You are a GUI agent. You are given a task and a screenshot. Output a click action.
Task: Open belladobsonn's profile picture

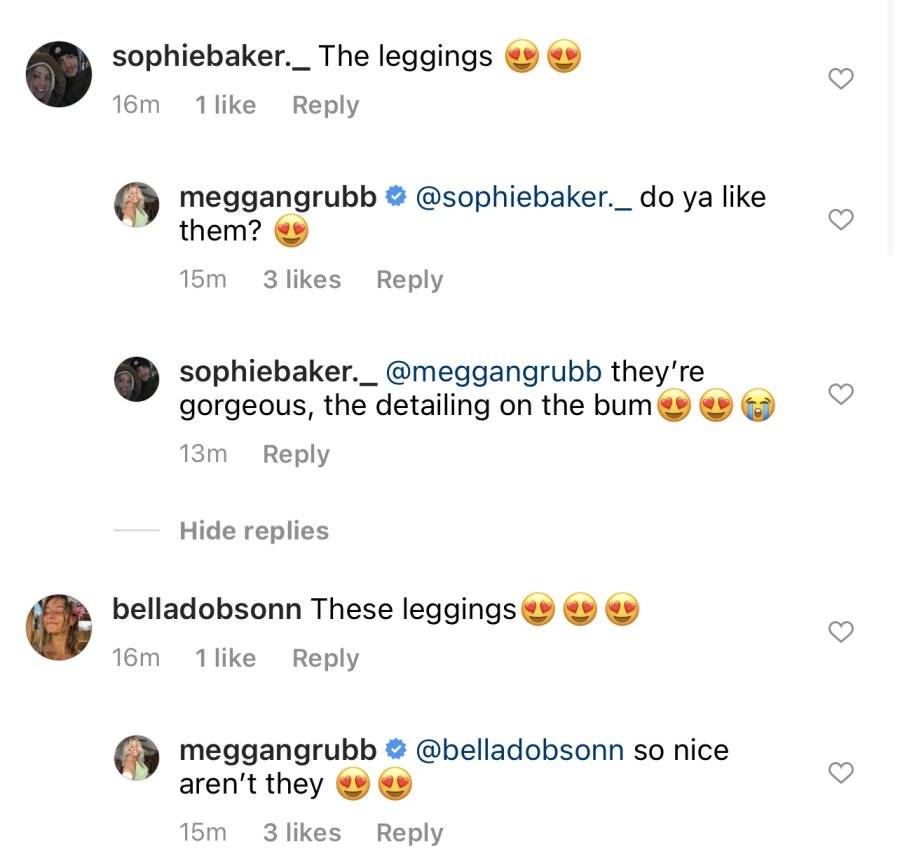[59, 627]
